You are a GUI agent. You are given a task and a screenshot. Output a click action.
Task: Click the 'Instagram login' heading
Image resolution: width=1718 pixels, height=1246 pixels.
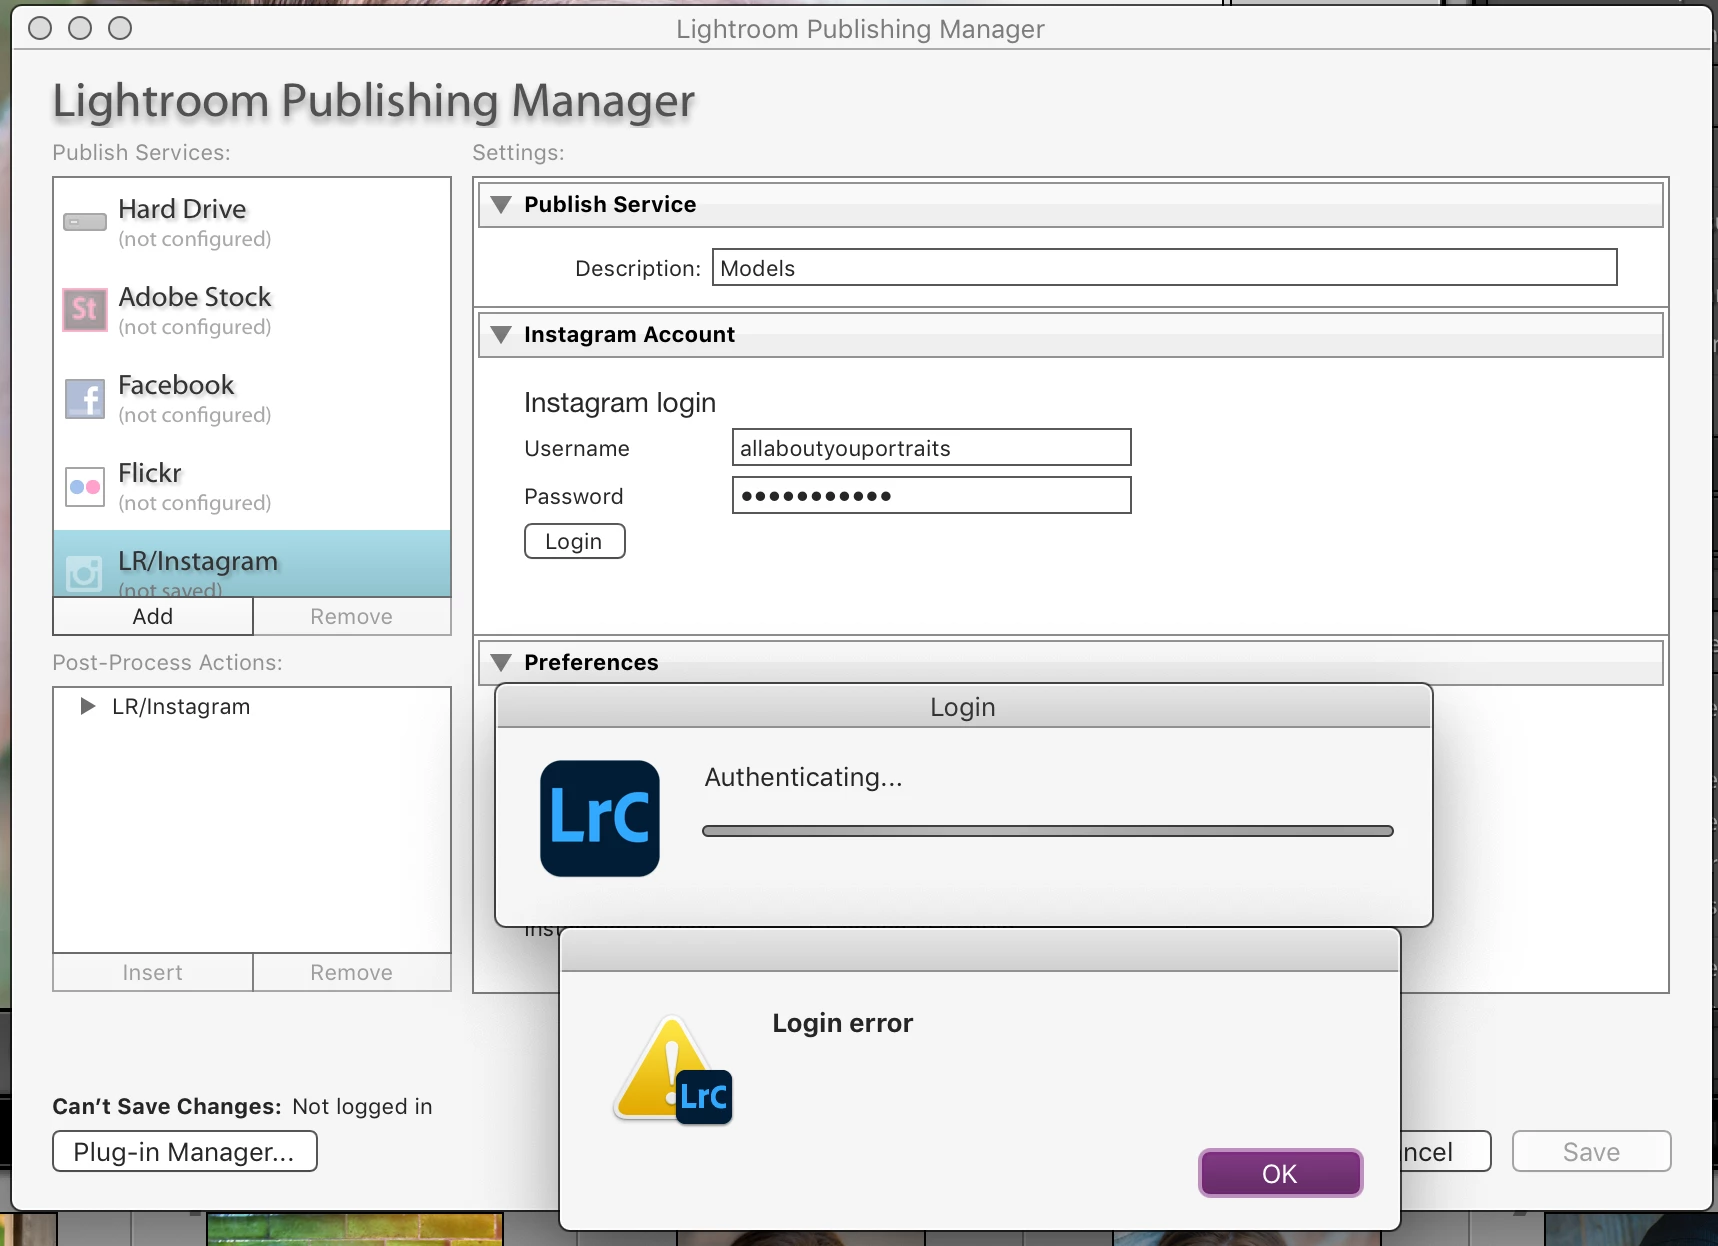pyautogui.click(x=620, y=402)
